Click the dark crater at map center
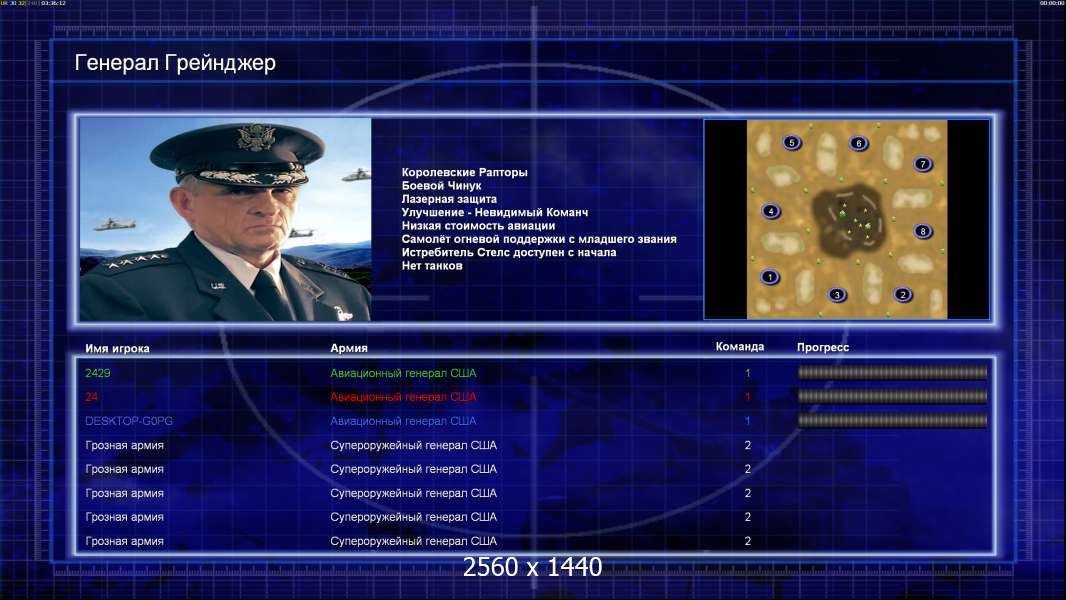 [850, 219]
